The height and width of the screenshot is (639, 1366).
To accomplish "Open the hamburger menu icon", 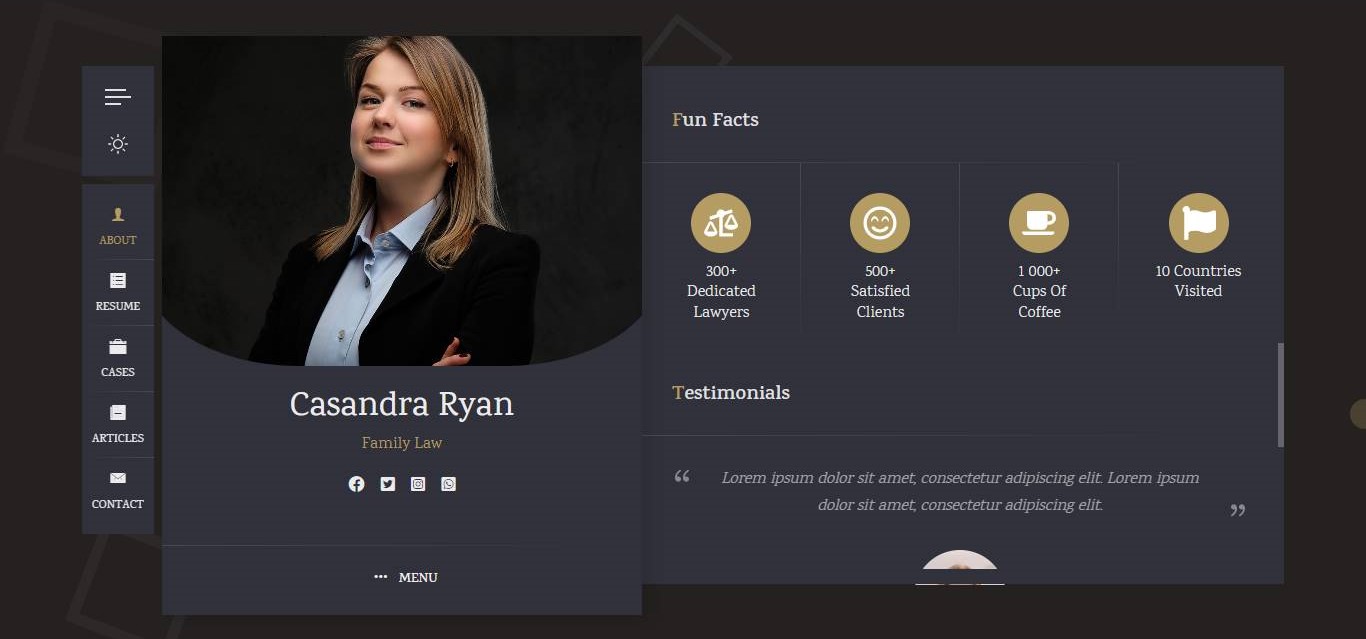I will 118,97.
